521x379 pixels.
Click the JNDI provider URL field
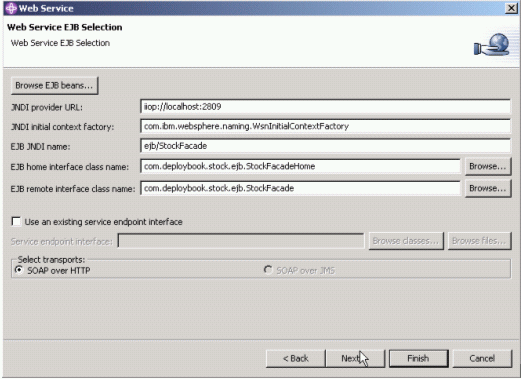coord(325,107)
